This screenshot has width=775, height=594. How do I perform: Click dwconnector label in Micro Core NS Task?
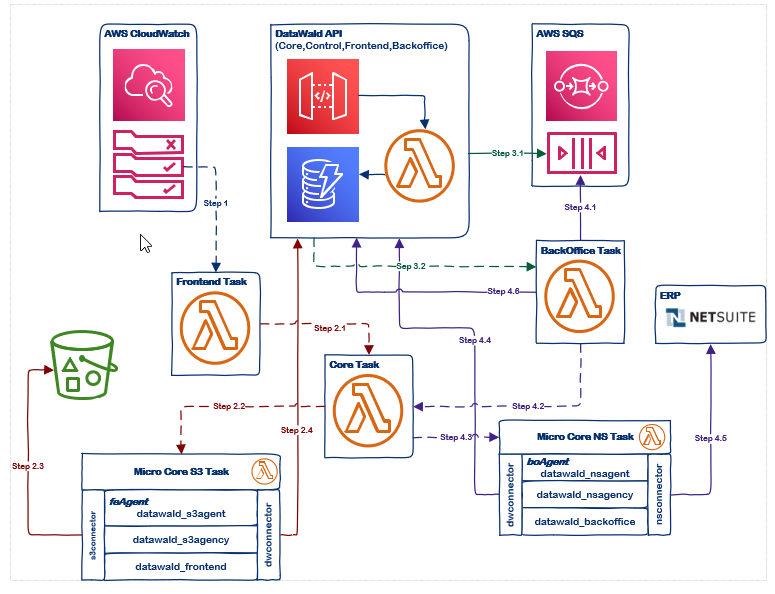511,495
